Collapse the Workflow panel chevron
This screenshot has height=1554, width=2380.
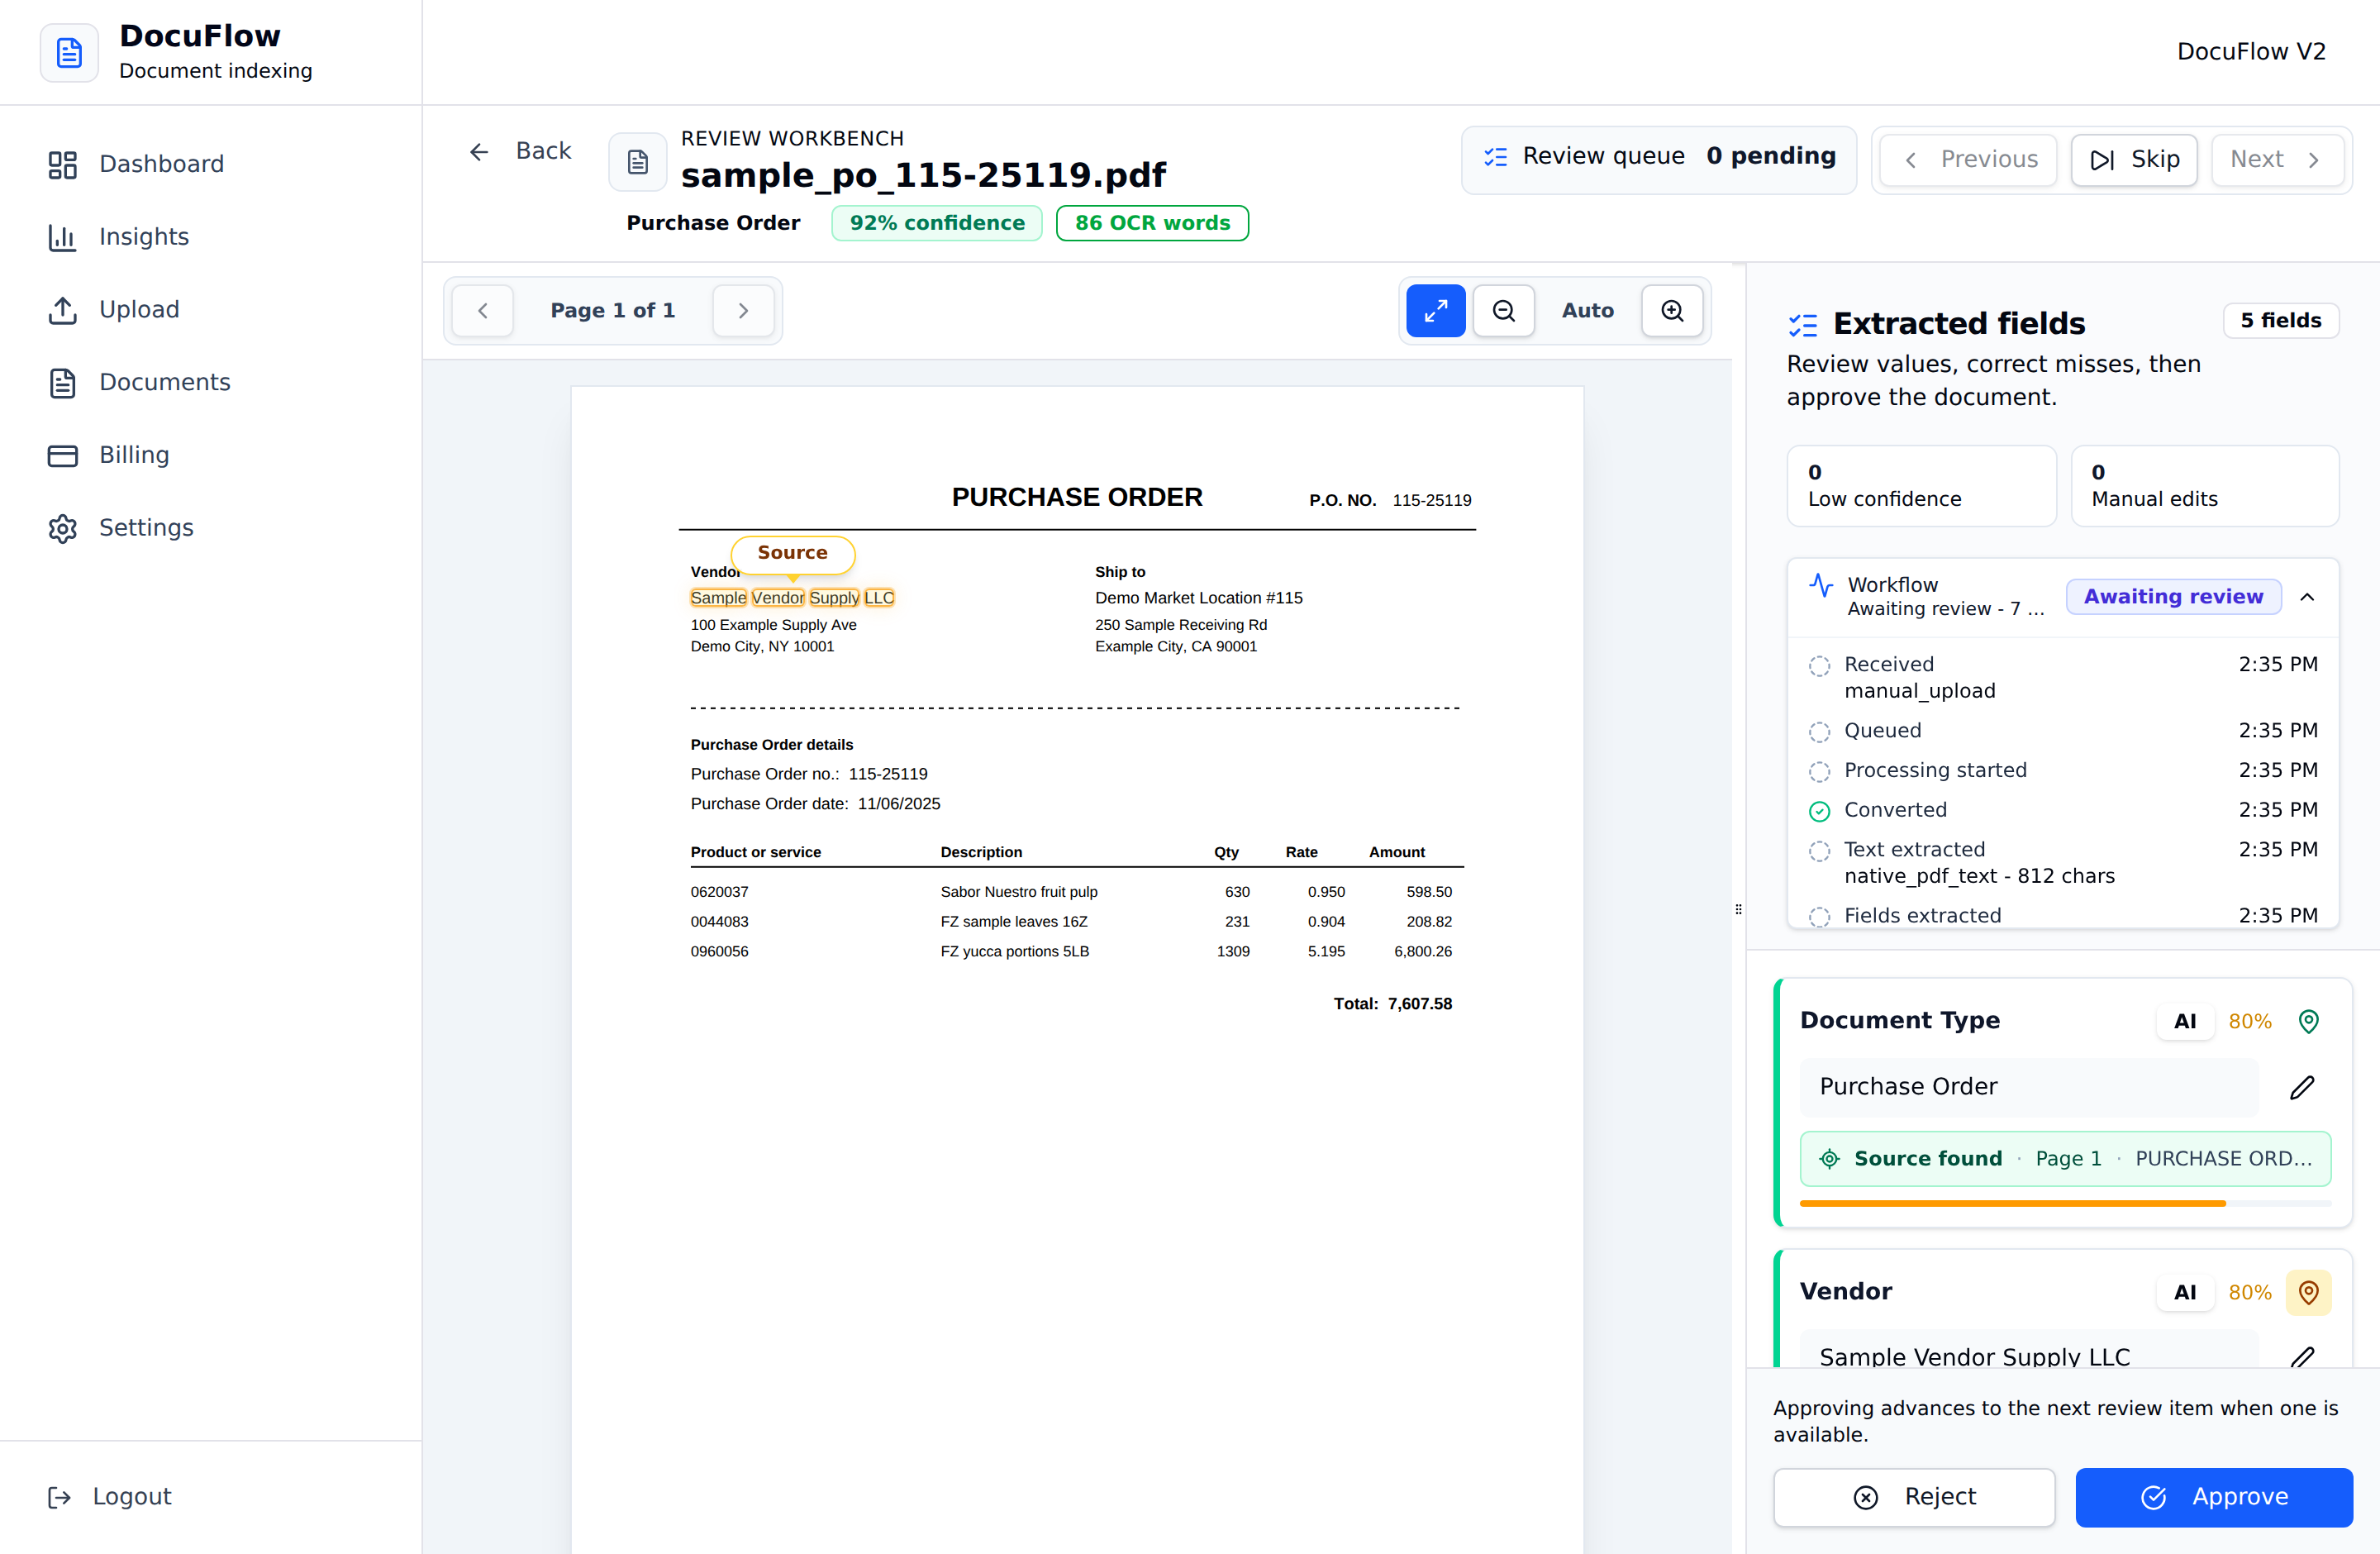[x=2307, y=597]
